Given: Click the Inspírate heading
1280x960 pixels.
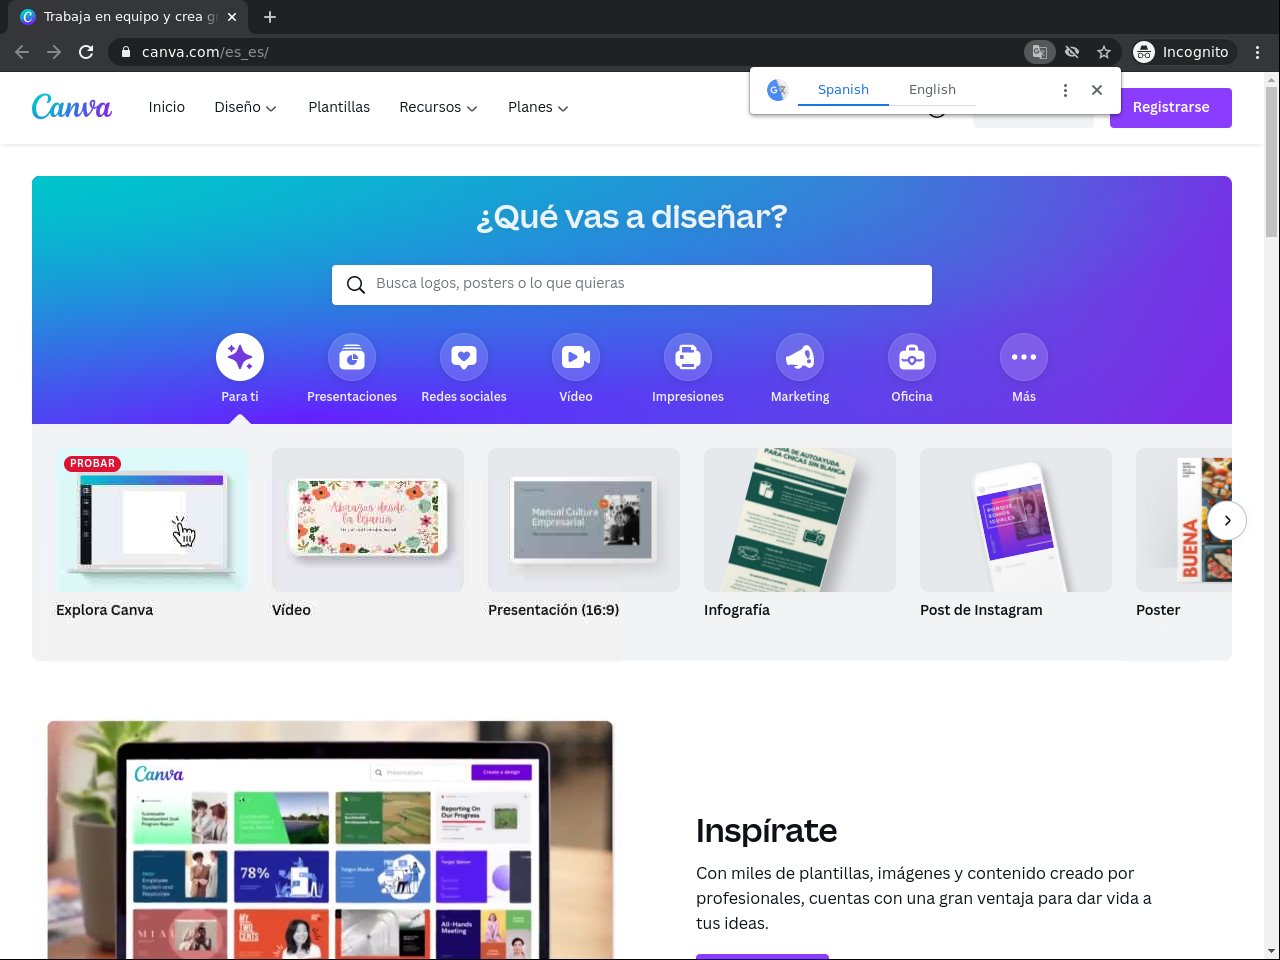Looking at the screenshot, I should 767,831.
